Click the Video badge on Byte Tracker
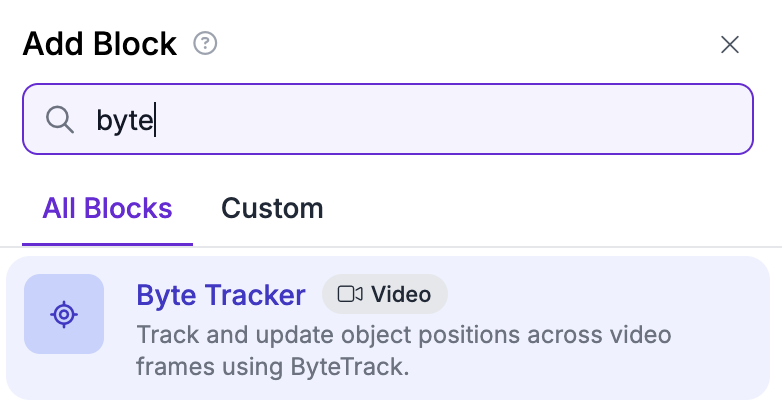Image resolution: width=782 pixels, height=410 pixels. pos(385,294)
